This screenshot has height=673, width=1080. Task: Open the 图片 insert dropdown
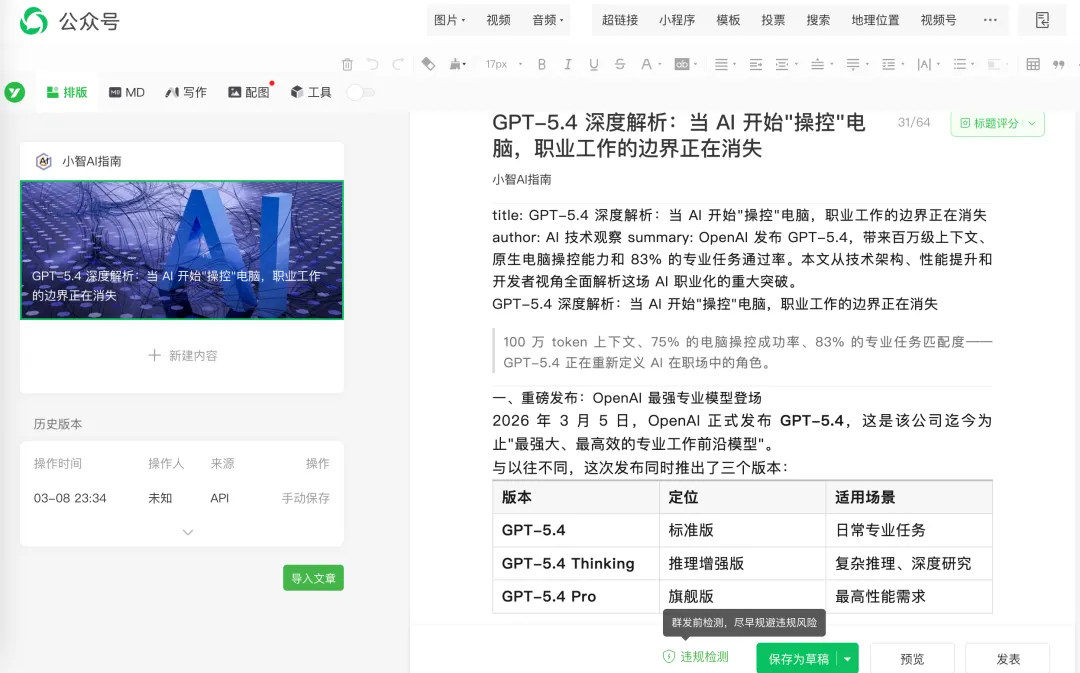[x=449, y=20]
